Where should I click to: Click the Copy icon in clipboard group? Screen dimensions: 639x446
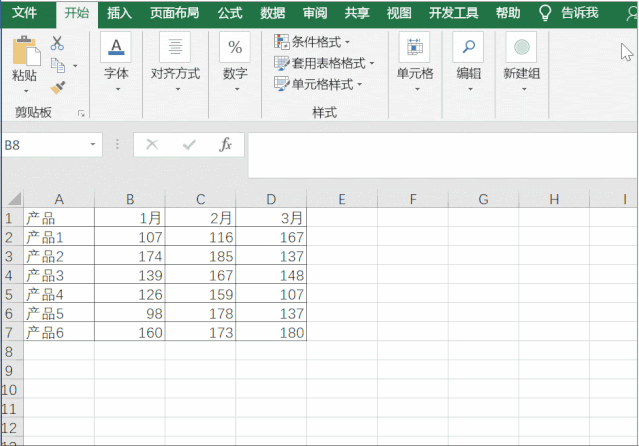tap(58, 65)
